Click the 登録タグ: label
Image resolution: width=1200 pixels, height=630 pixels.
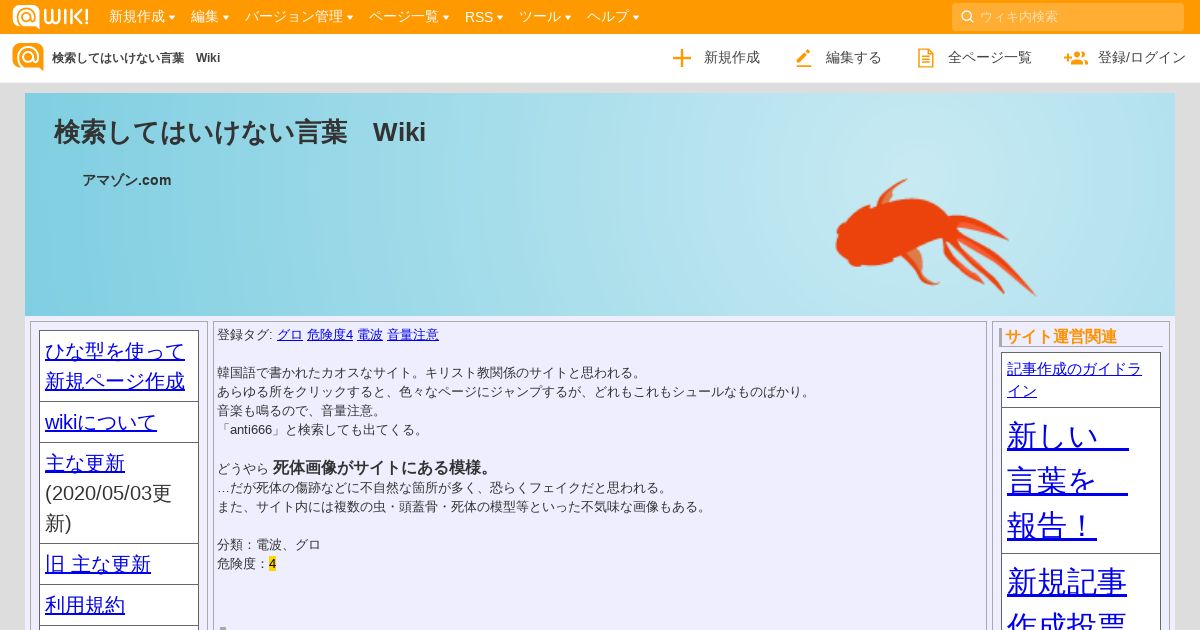point(245,335)
